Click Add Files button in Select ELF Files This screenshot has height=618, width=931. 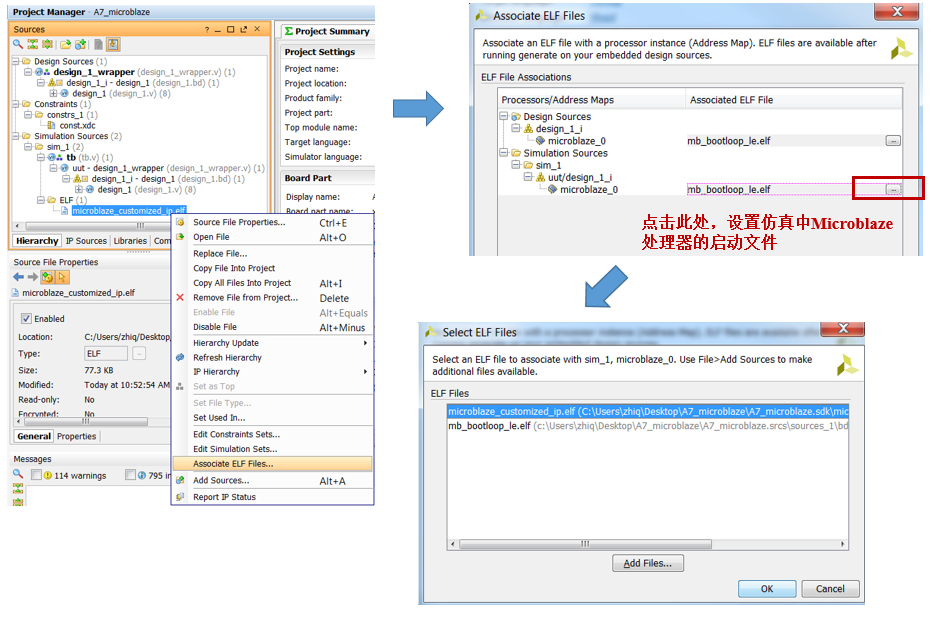pos(648,563)
